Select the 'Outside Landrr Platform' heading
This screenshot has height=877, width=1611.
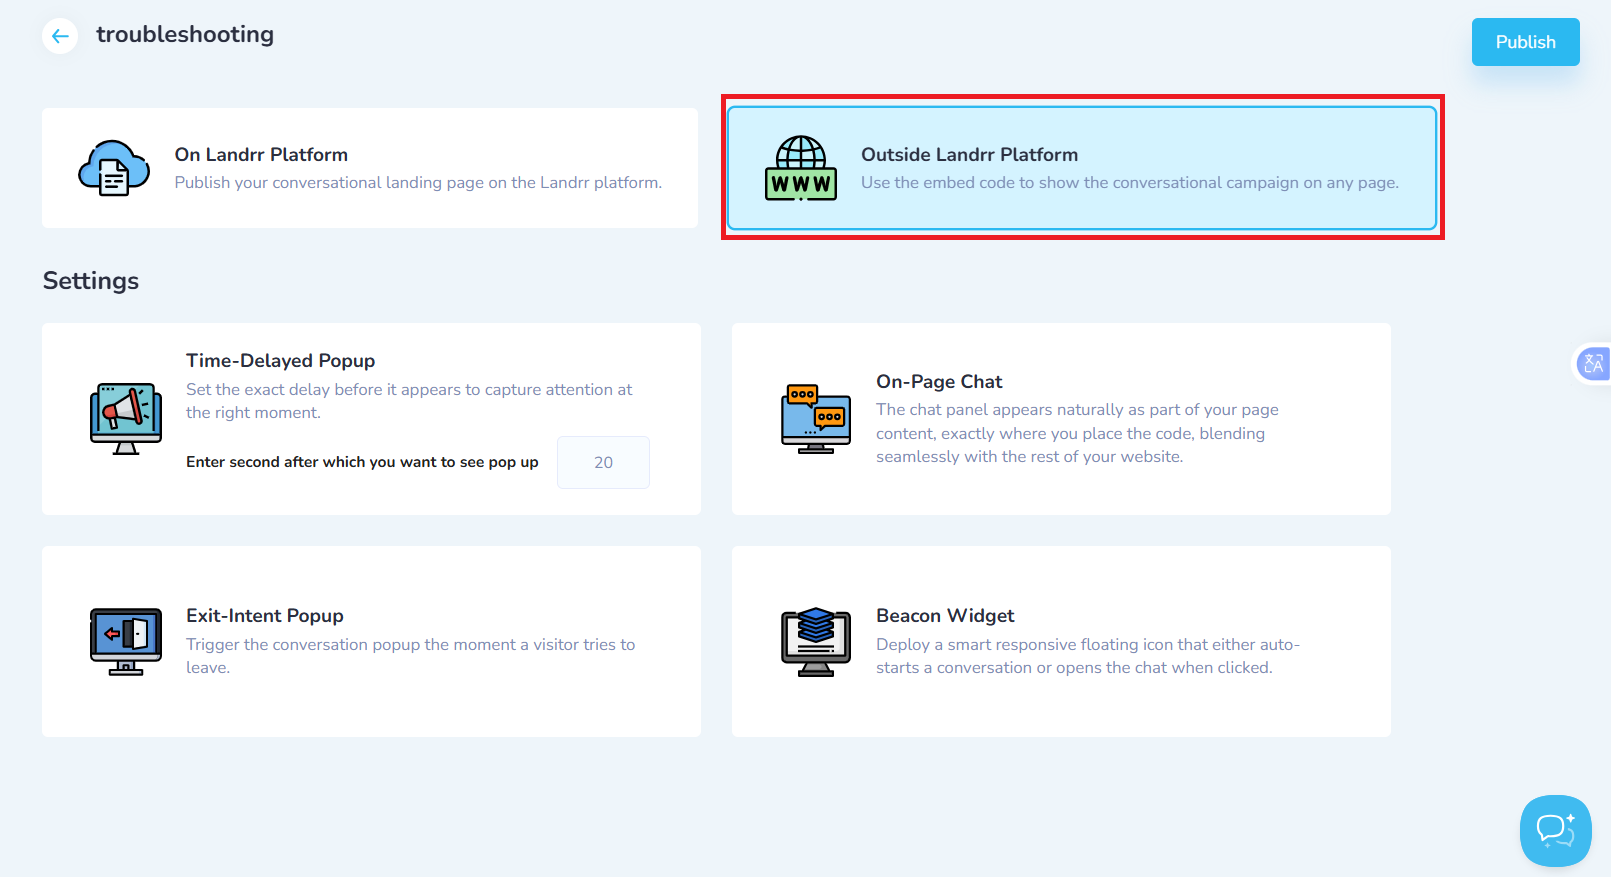pos(969,154)
